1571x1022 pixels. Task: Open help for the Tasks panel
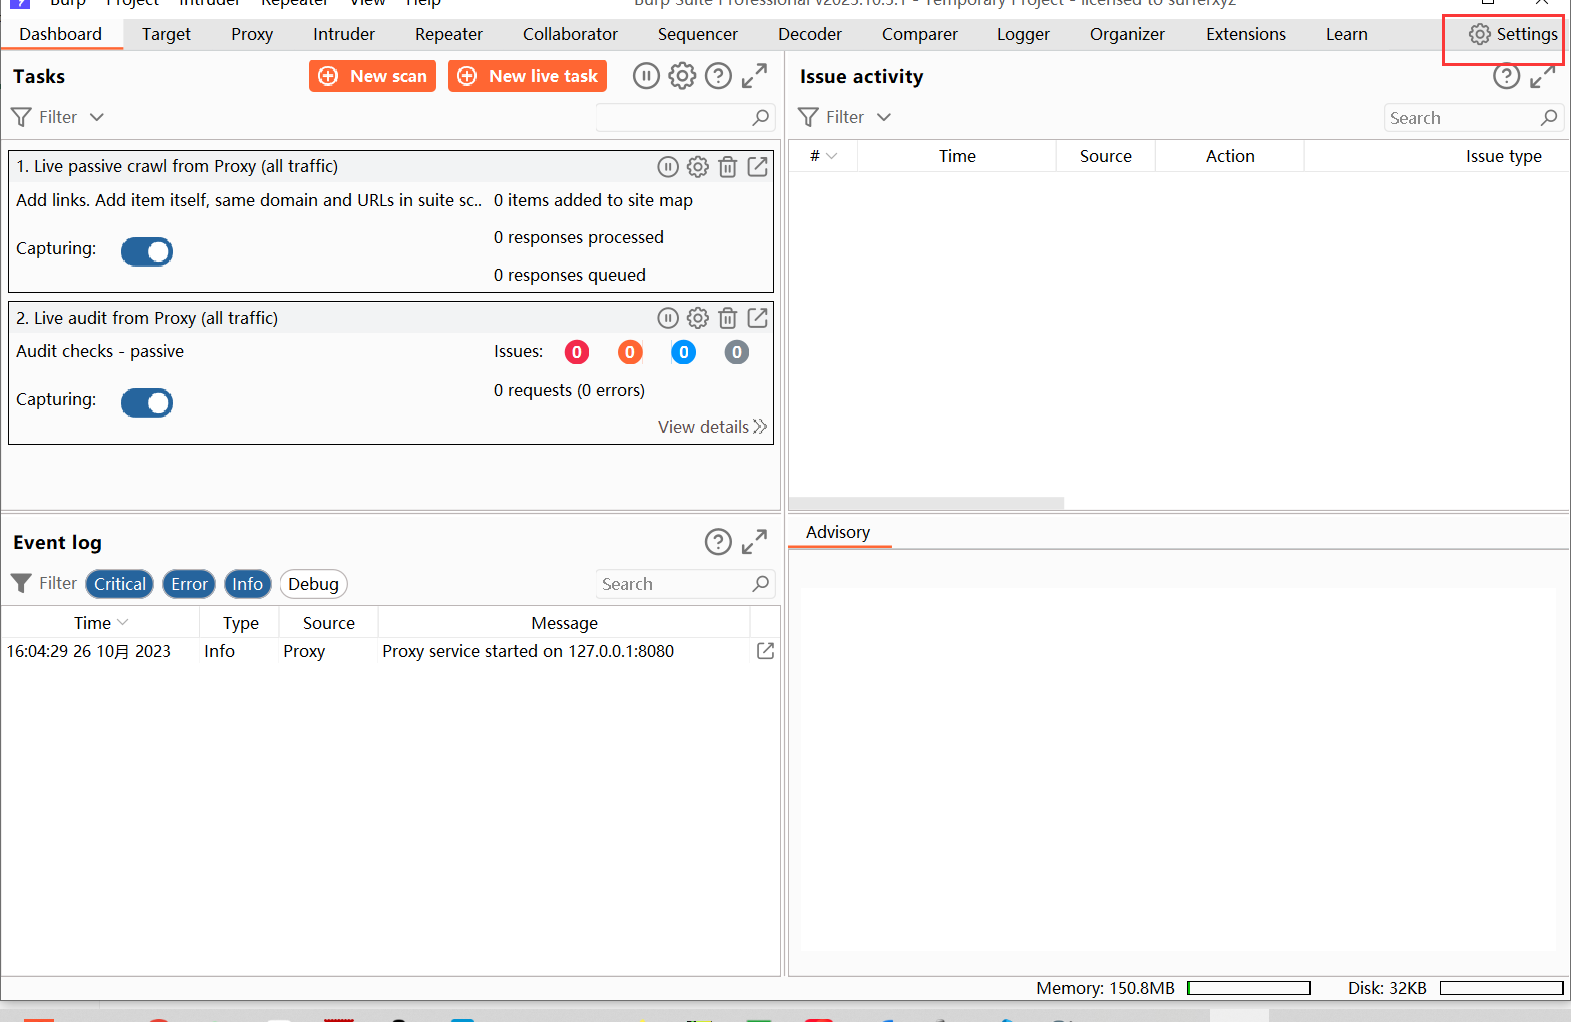718,76
